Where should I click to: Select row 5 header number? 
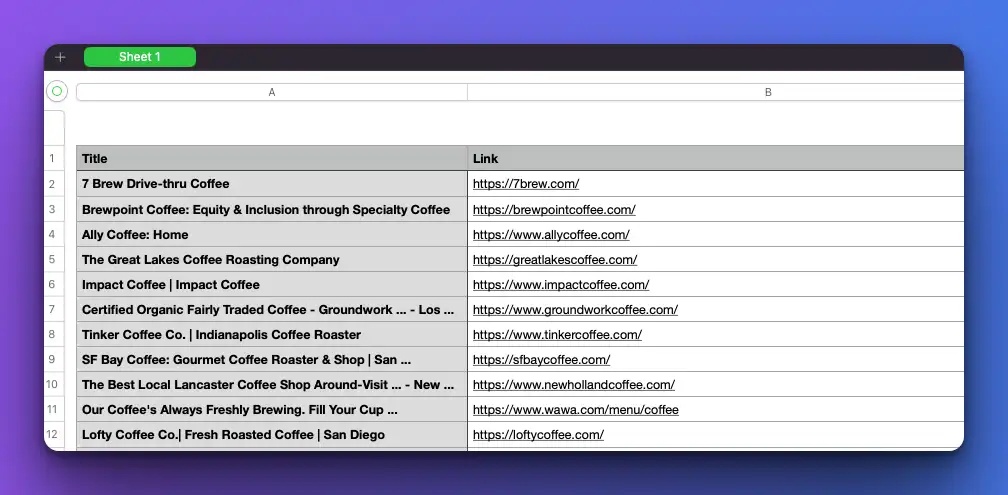pyautogui.click(x=52, y=259)
